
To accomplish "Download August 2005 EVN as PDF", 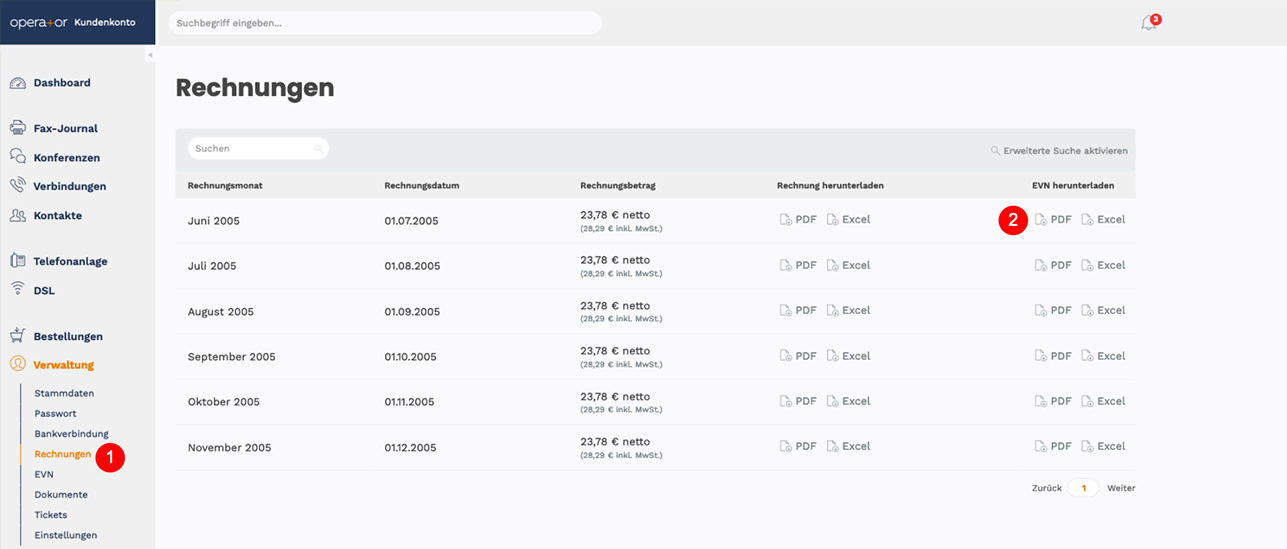I will click(x=1053, y=310).
